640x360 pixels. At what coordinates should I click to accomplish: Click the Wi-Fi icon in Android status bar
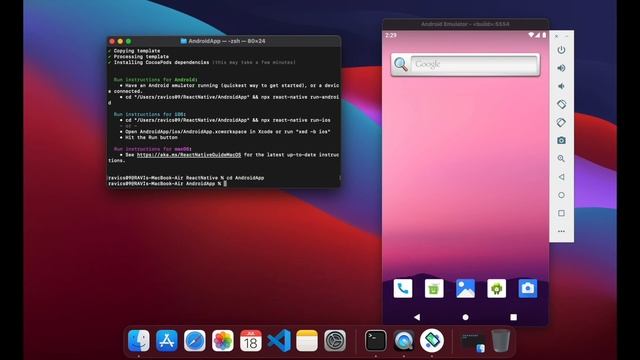[531, 35]
